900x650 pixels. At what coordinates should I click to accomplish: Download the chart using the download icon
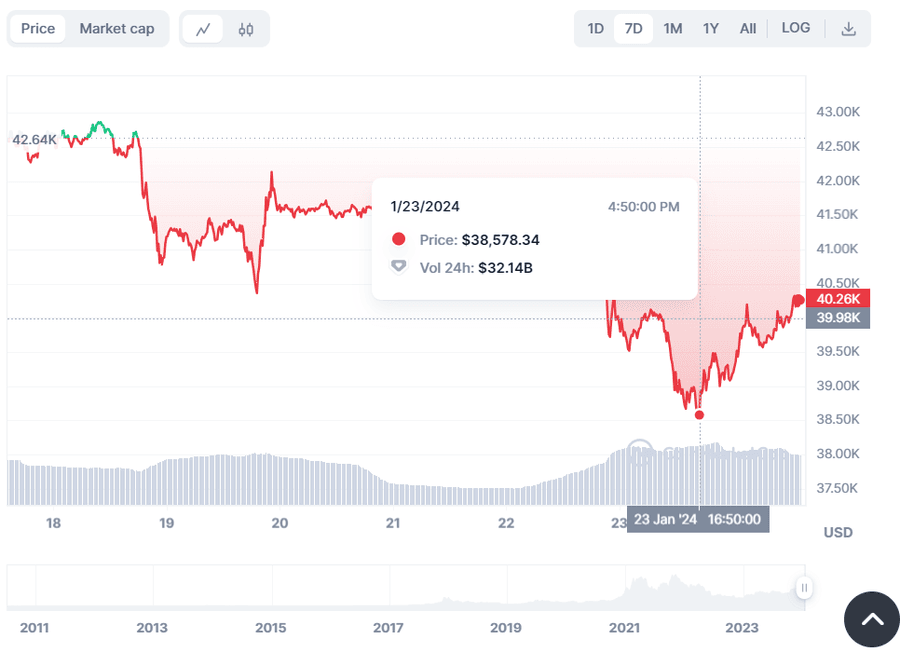(x=849, y=29)
